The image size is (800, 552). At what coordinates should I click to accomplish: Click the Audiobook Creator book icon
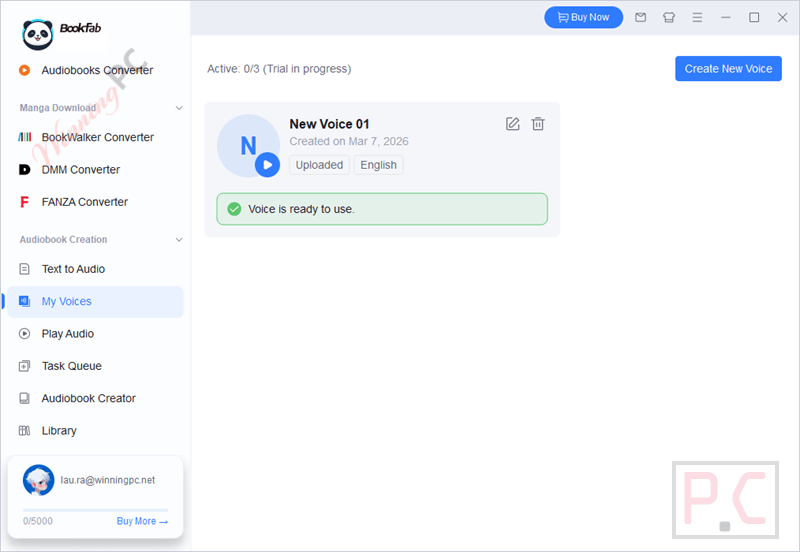pyautogui.click(x=24, y=398)
